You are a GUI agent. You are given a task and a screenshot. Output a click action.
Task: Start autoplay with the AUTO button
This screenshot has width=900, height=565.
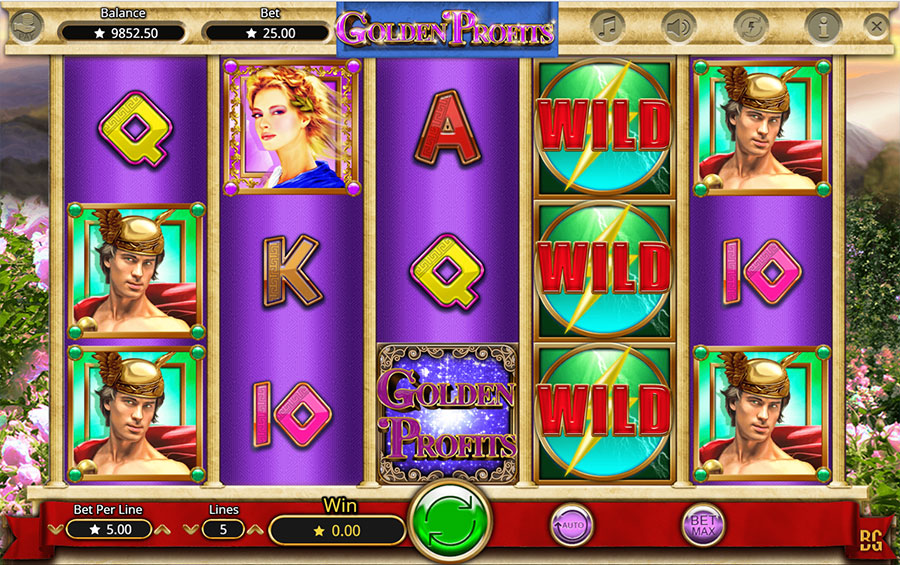point(572,525)
